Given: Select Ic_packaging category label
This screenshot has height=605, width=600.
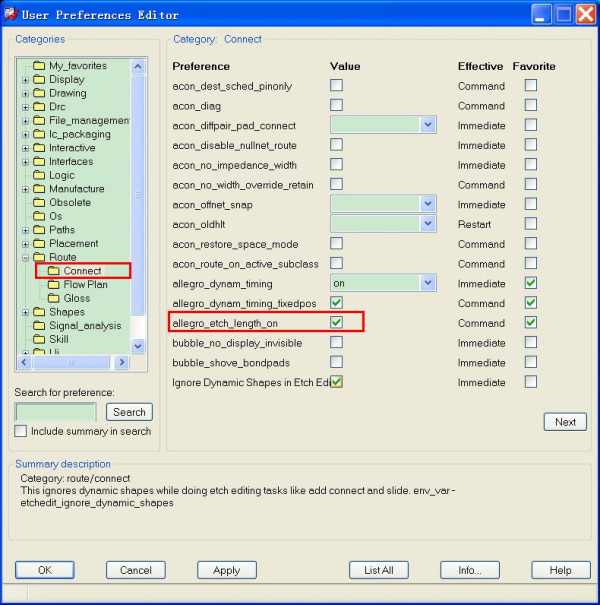Looking at the screenshot, I should tap(80, 134).
